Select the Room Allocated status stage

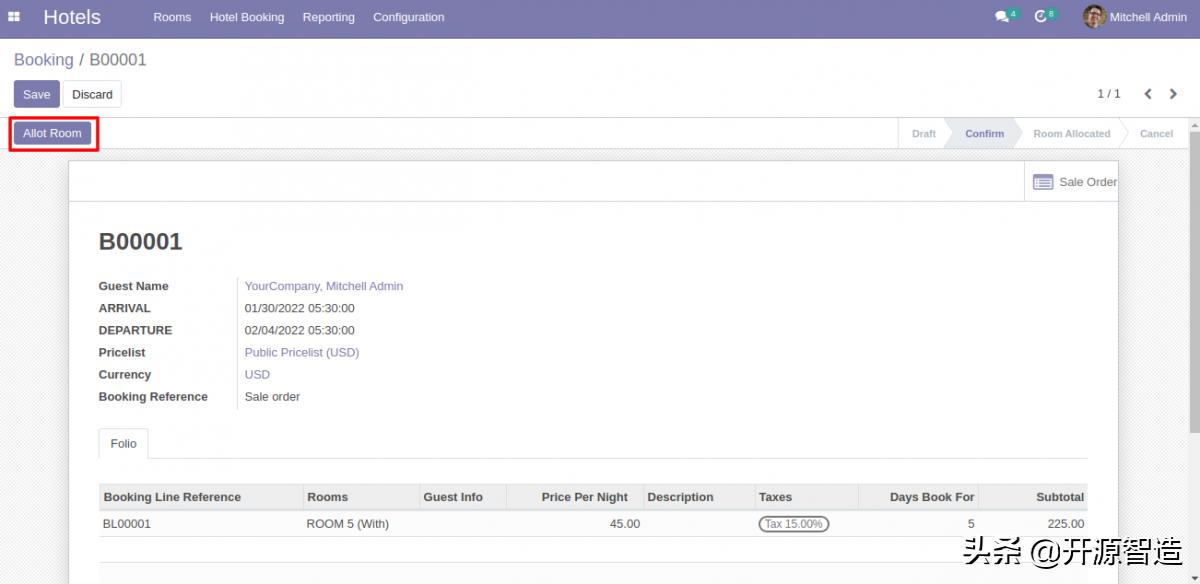(1071, 134)
